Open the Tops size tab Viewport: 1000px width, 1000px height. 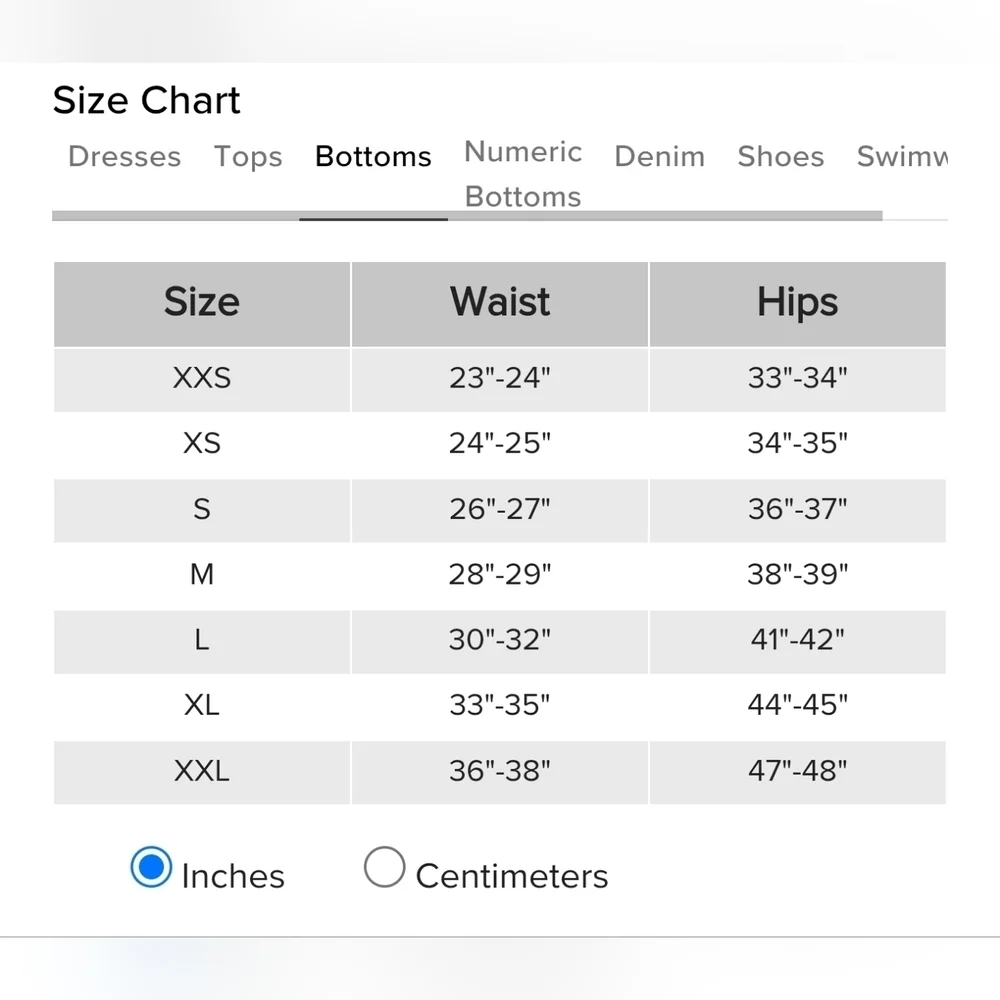point(248,156)
